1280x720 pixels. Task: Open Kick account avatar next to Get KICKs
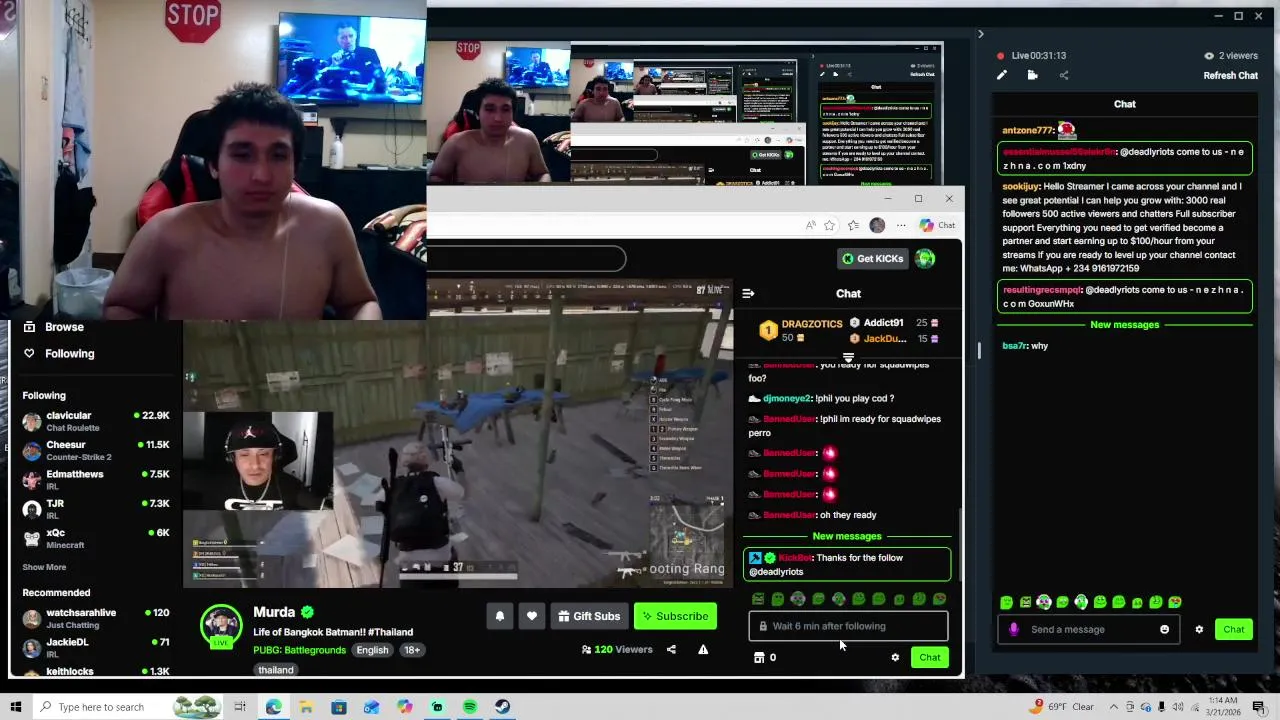[926, 258]
